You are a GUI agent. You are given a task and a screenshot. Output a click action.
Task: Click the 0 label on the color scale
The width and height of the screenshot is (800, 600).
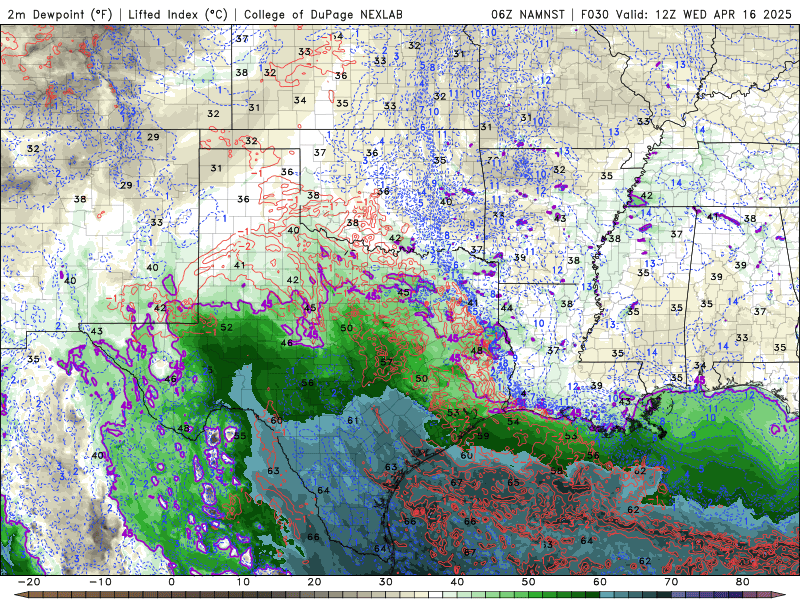(171, 582)
